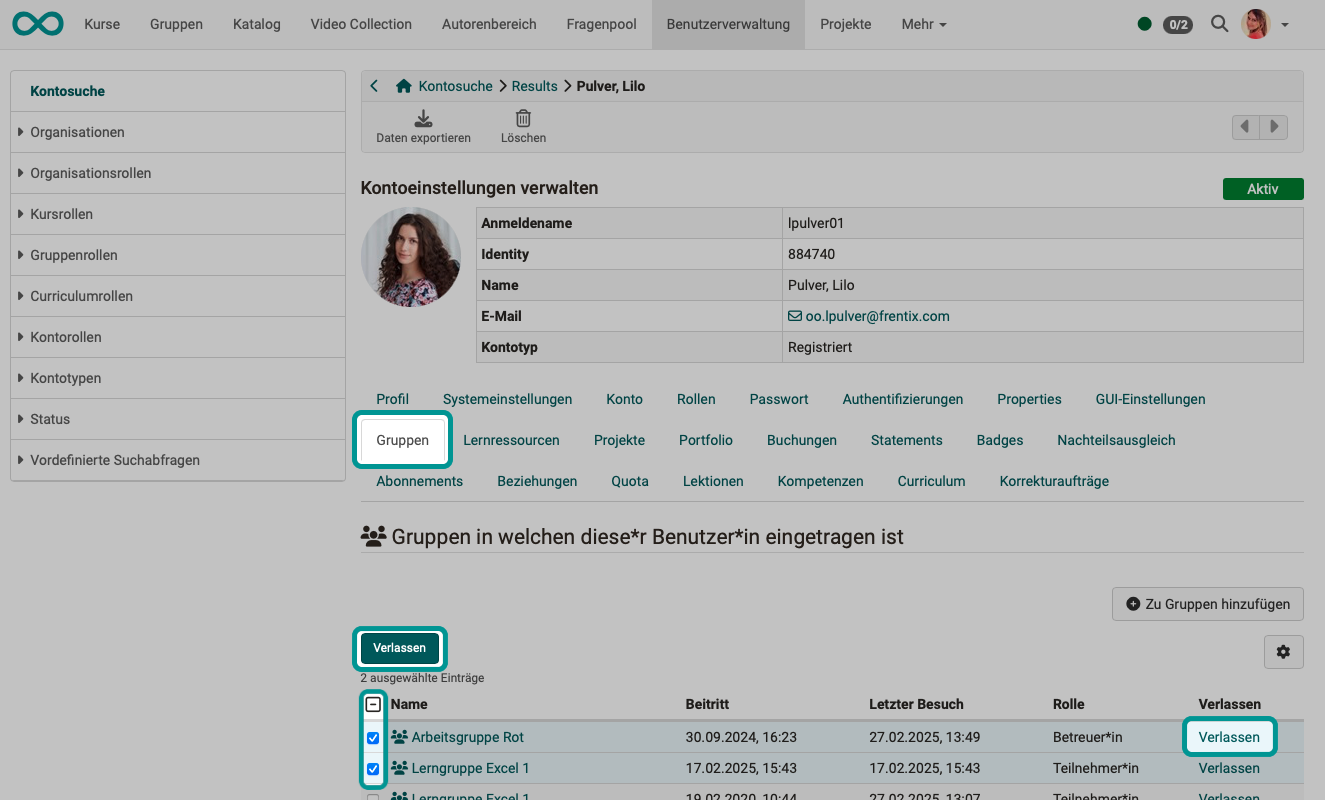Screen dimensions: 1325x800
Task: Uncheck the checkbox for Arbeitsgruppe Rot
Action: [x=373, y=737]
